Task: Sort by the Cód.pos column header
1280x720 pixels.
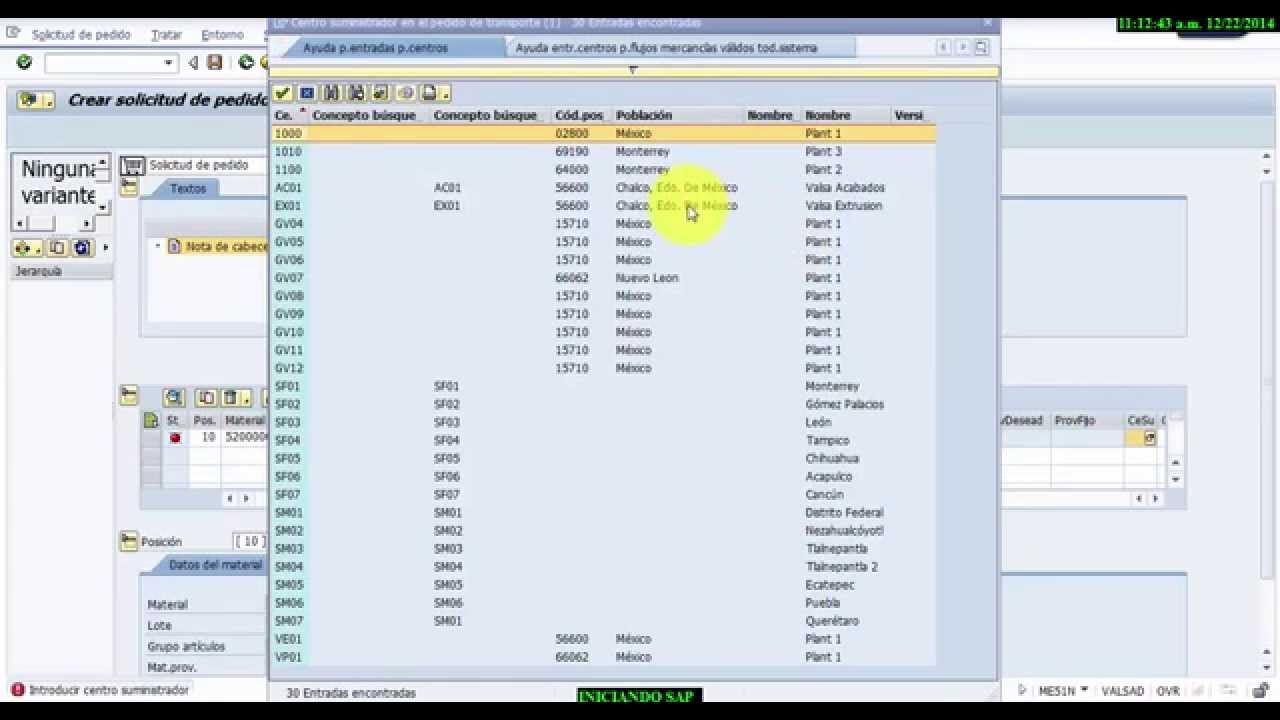Action: pos(580,115)
